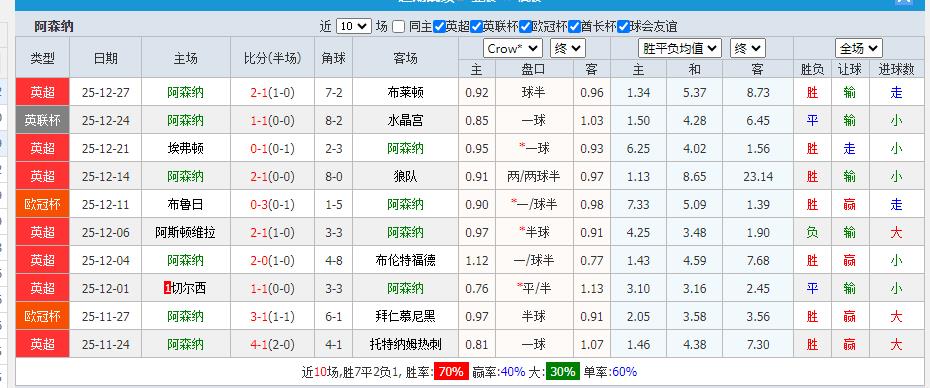Screen dimensions: 930x388
Task: Open the 埃弗顿 team link
Action: (x=185, y=148)
